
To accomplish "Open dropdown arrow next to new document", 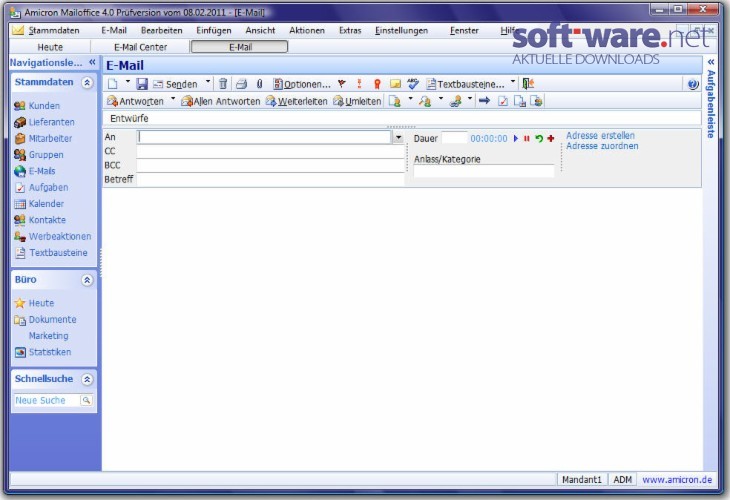I will pyautogui.click(x=128, y=82).
